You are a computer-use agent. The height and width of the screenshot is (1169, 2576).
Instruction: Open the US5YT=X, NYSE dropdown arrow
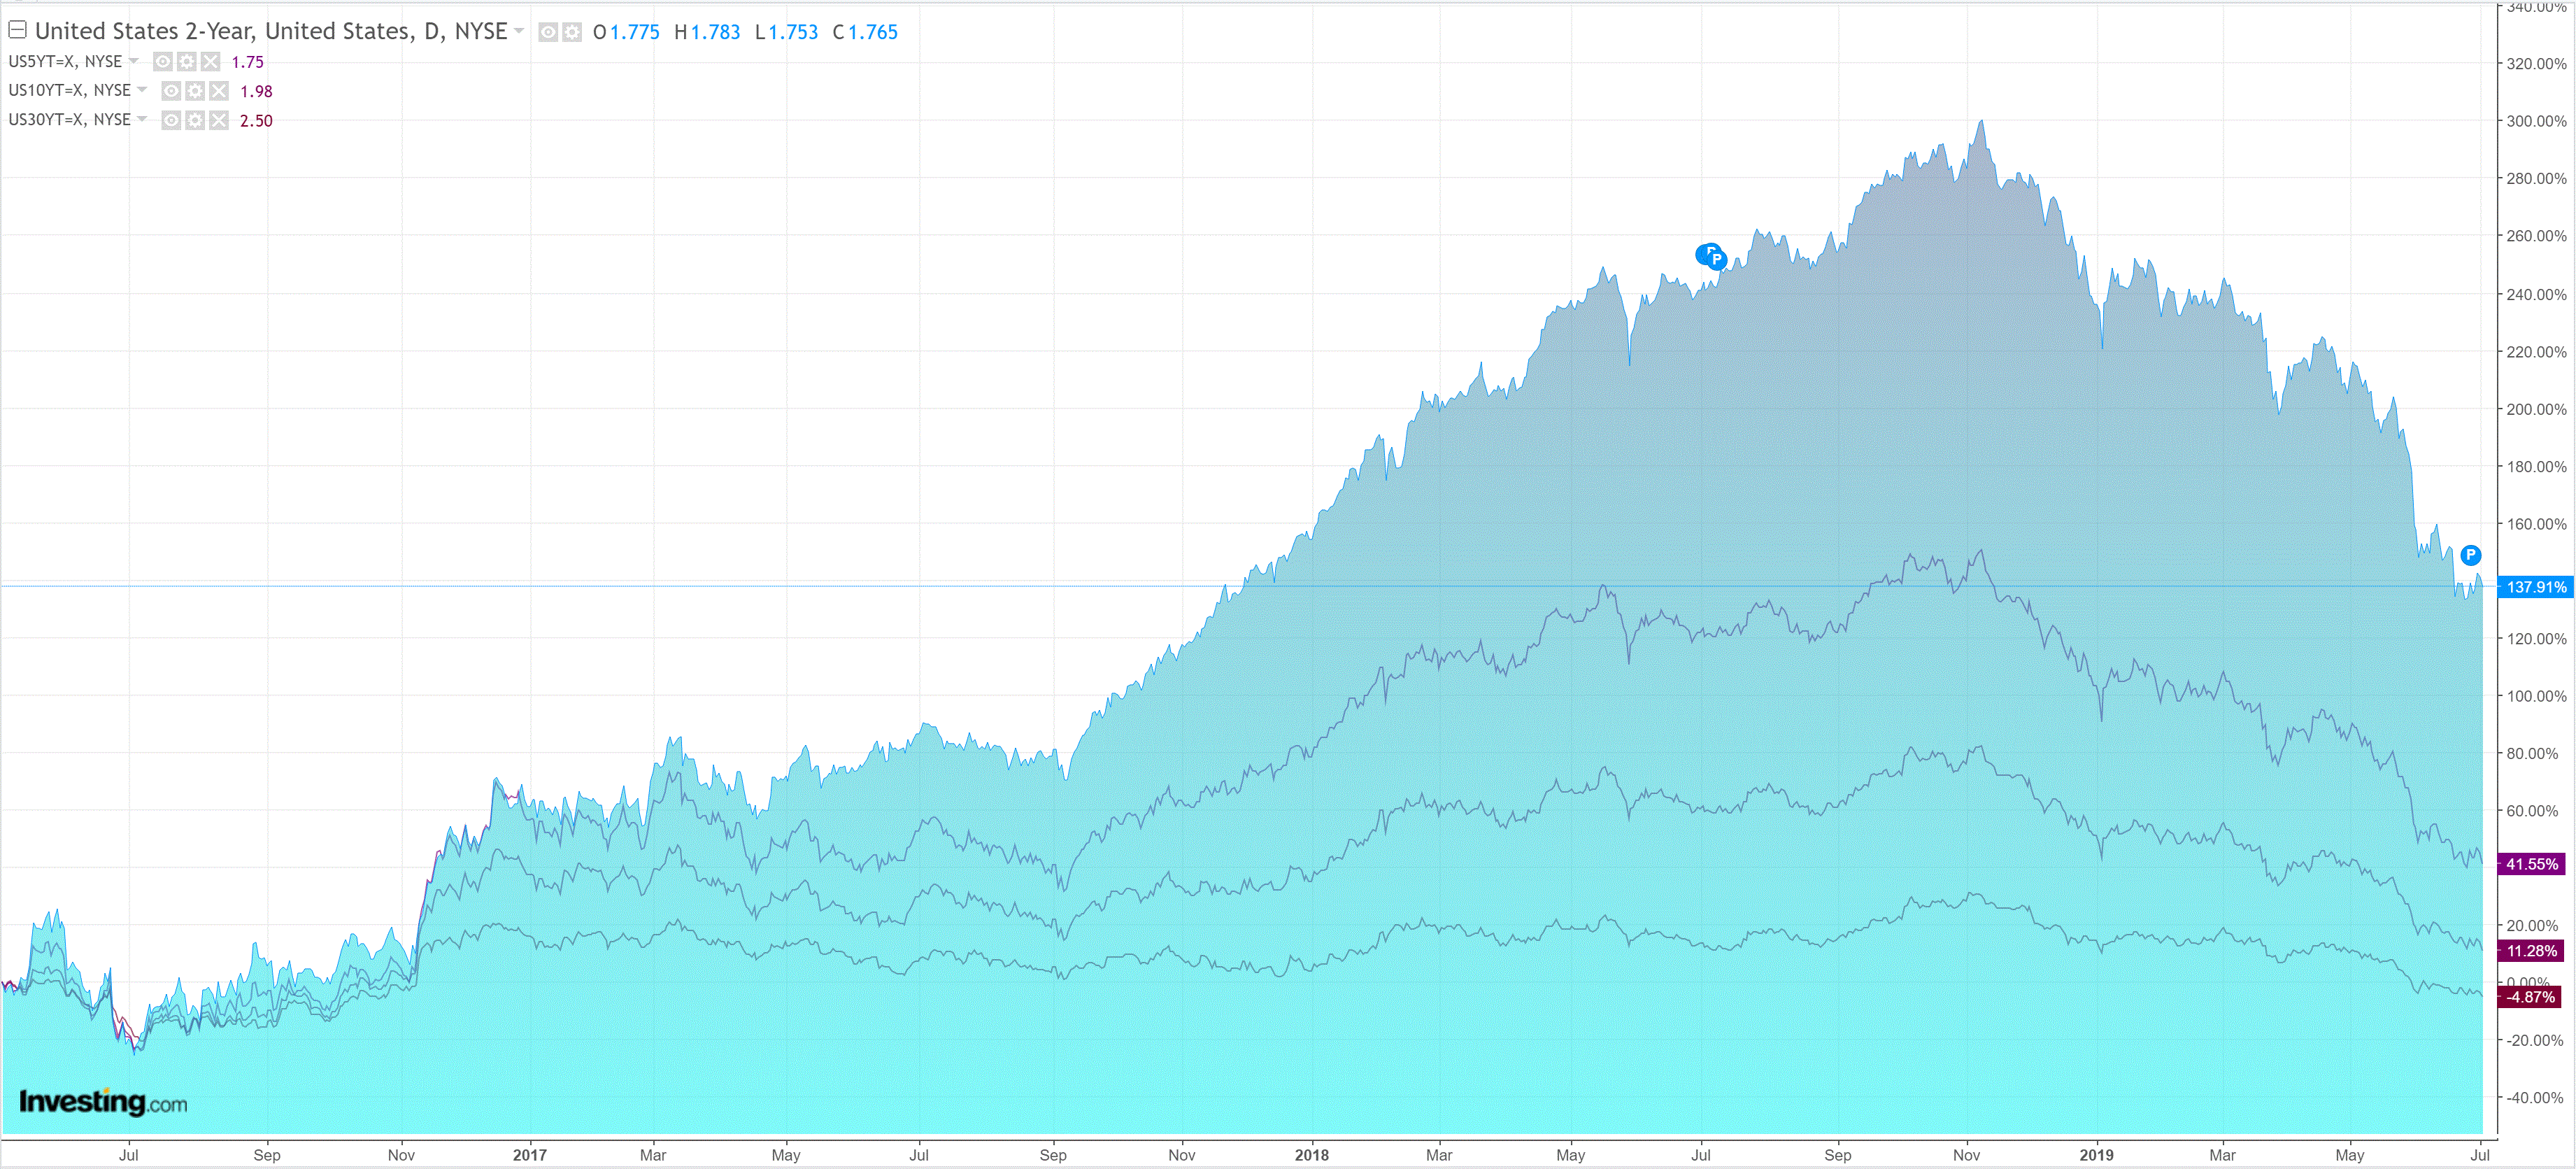tap(134, 61)
